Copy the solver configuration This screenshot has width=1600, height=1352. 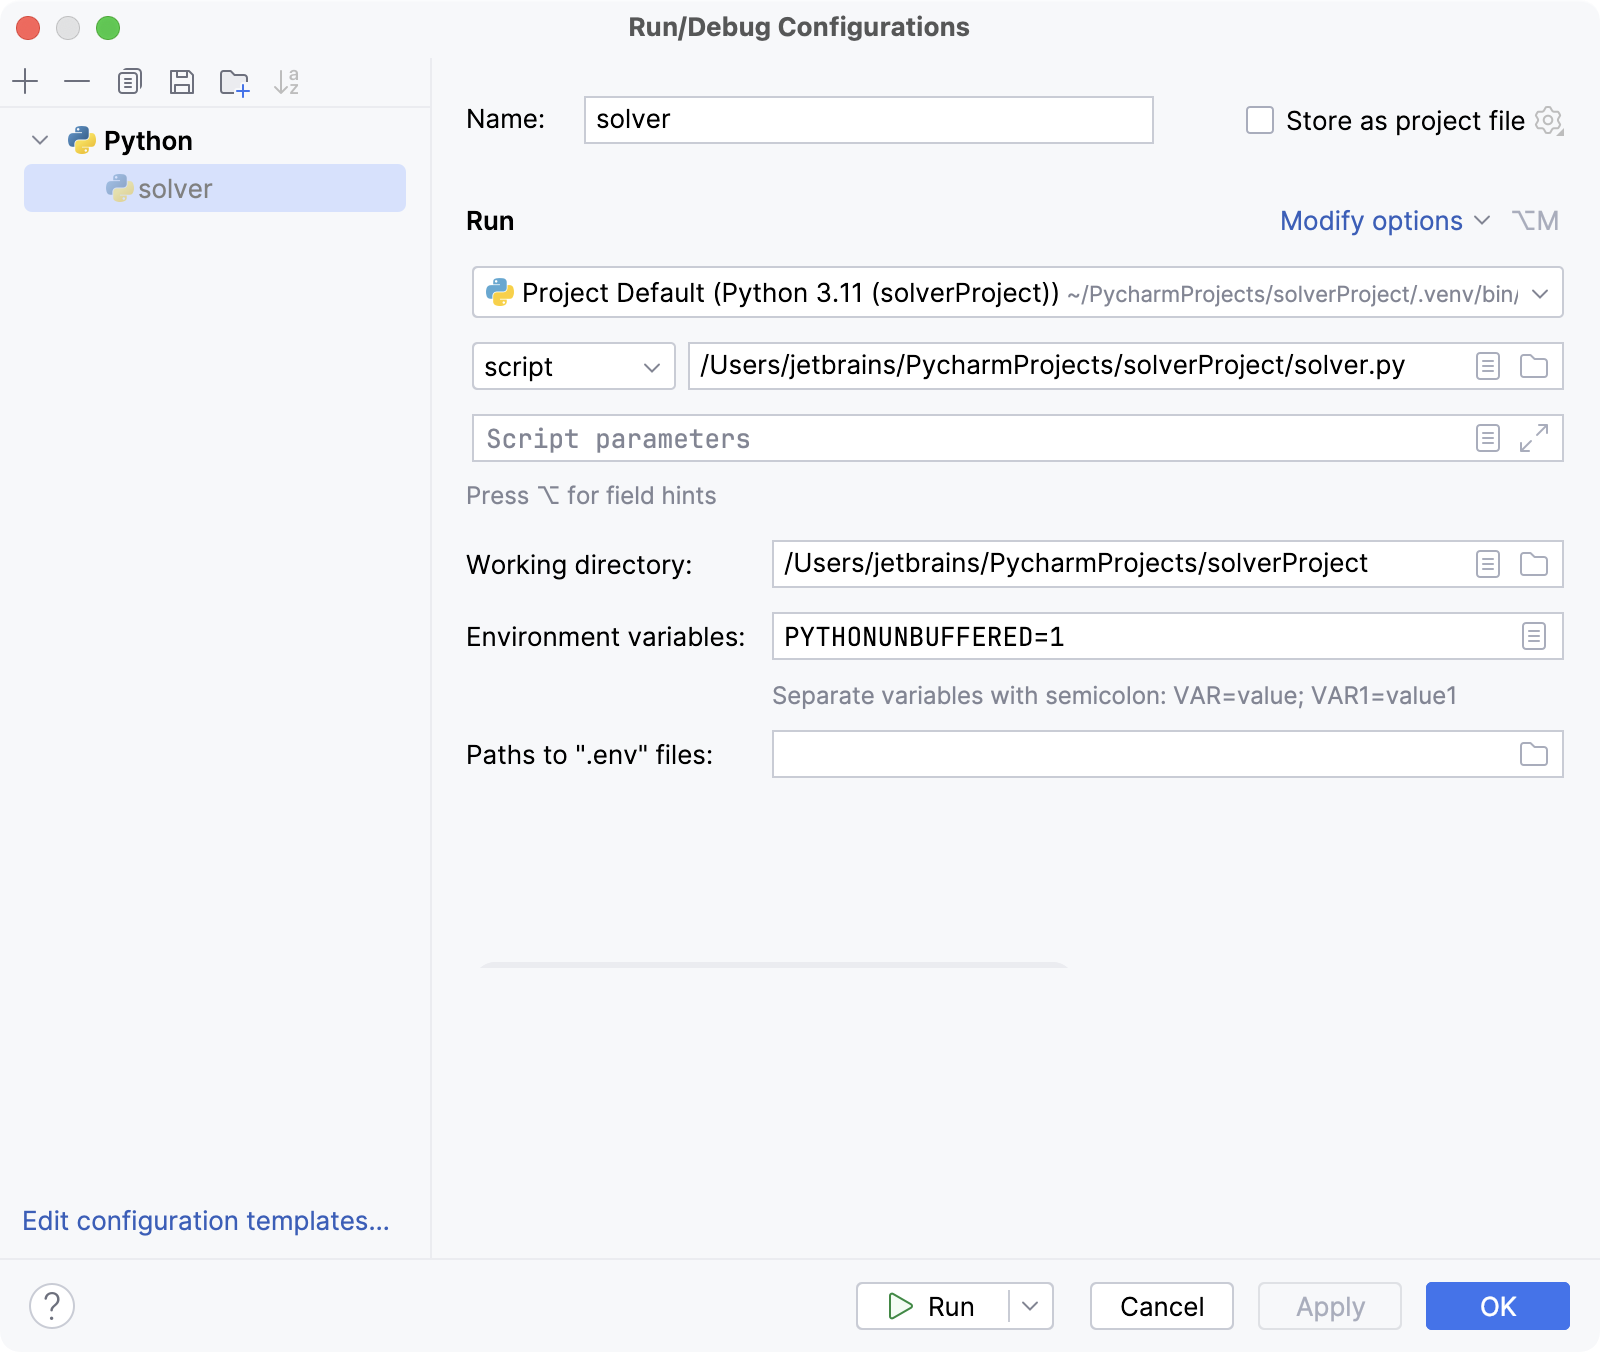(x=129, y=82)
